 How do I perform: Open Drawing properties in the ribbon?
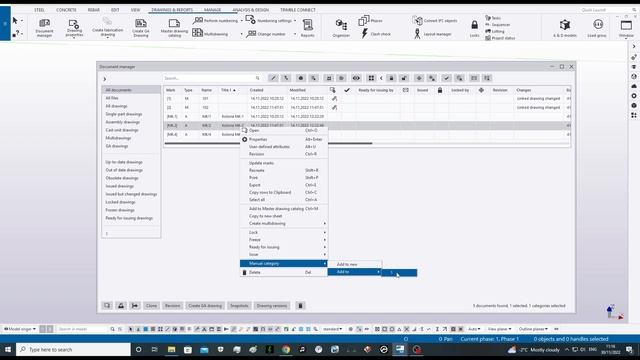point(74,28)
